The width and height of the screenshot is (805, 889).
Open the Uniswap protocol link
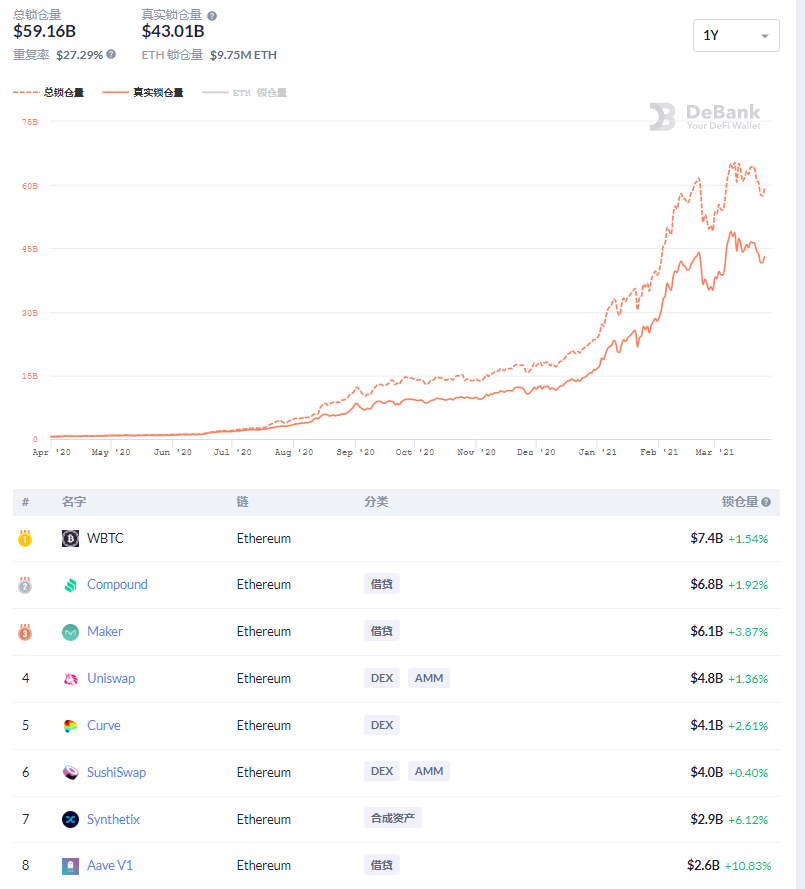pyautogui.click(x=111, y=679)
